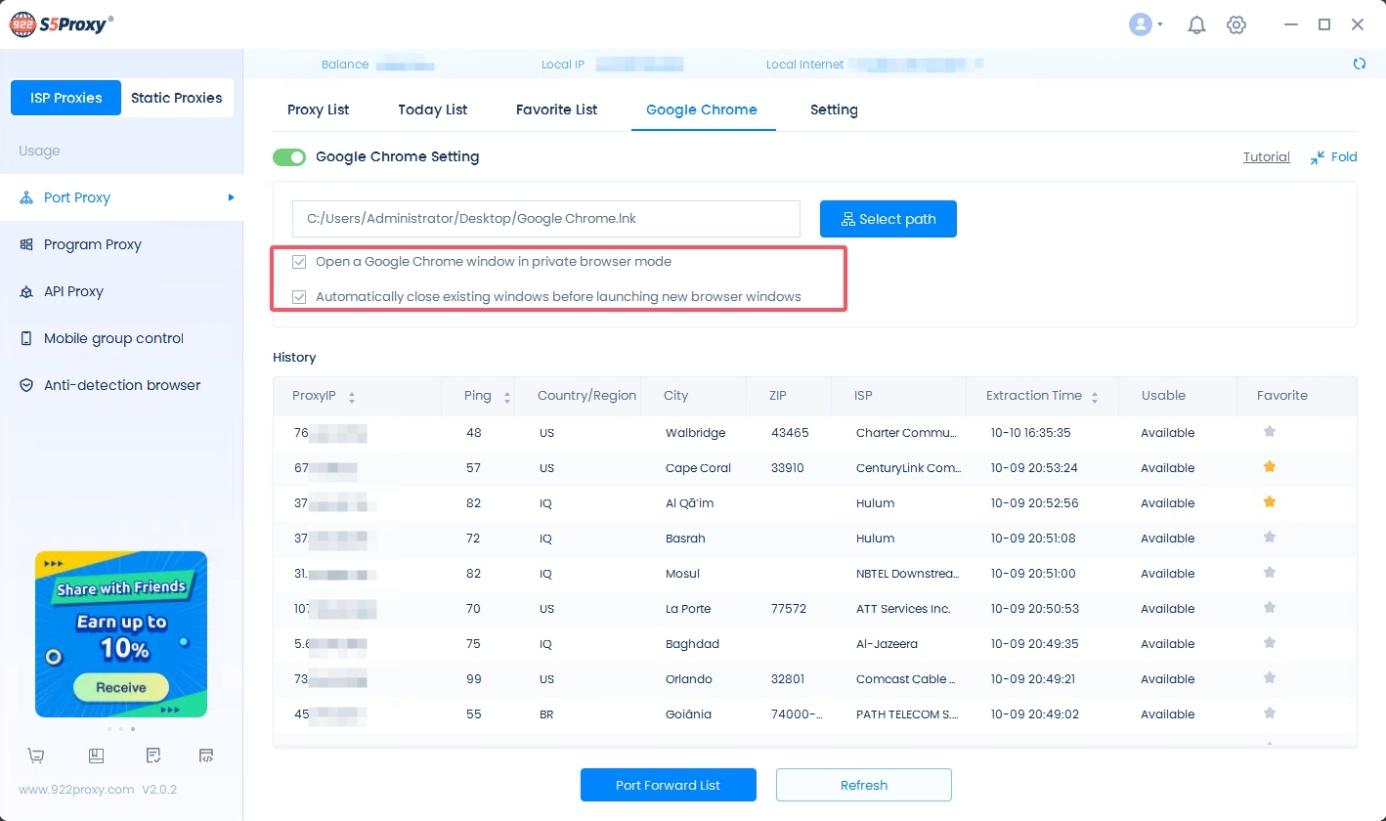
Task: Uncheck private browser mode option
Action: [x=299, y=261]
